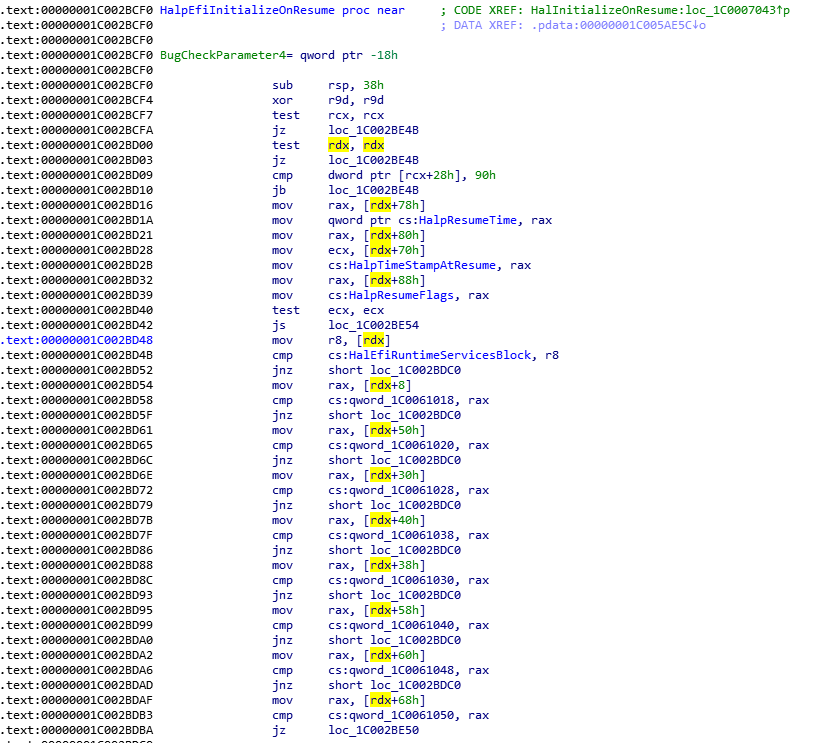Click ecx in the mov ecx, [rdx+70h] line
813x743 pixels.
[339, 250]
